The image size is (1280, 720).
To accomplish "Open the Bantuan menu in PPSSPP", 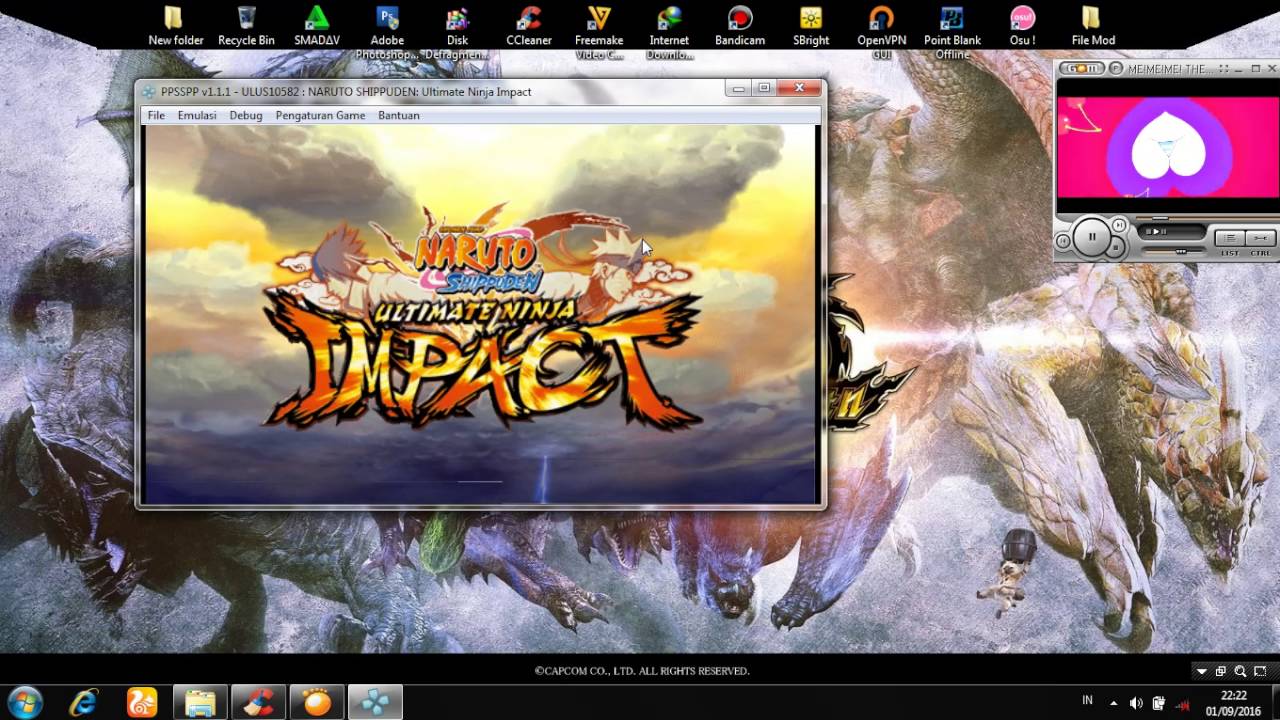I will [x=399, y=115].
